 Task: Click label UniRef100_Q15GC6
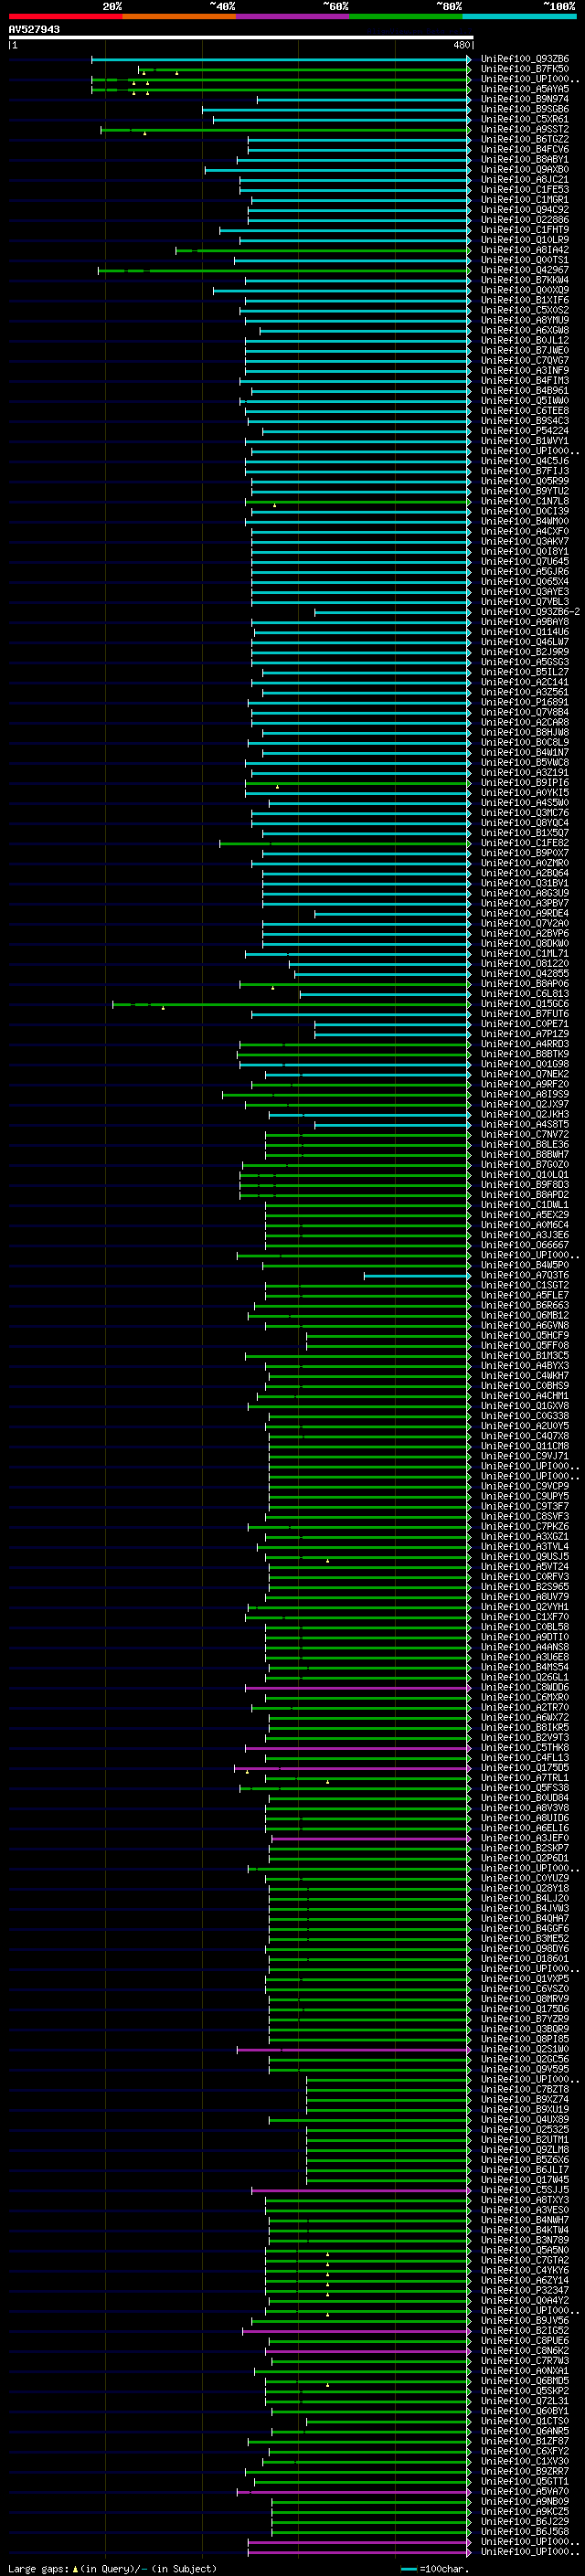pos(524,1004)
